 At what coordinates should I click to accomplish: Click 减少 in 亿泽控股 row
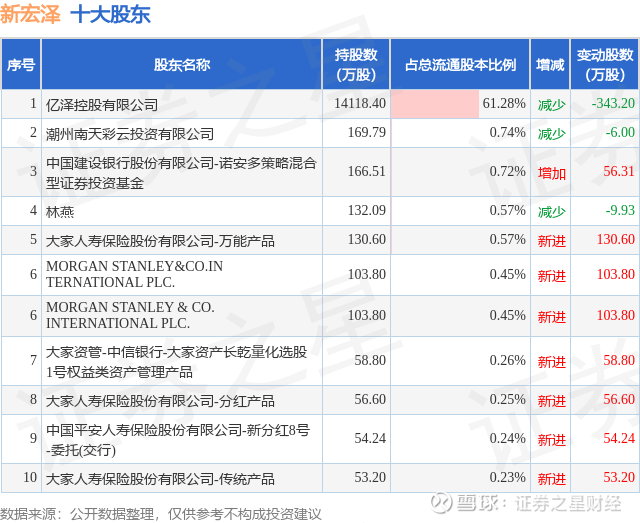[551, 105]
